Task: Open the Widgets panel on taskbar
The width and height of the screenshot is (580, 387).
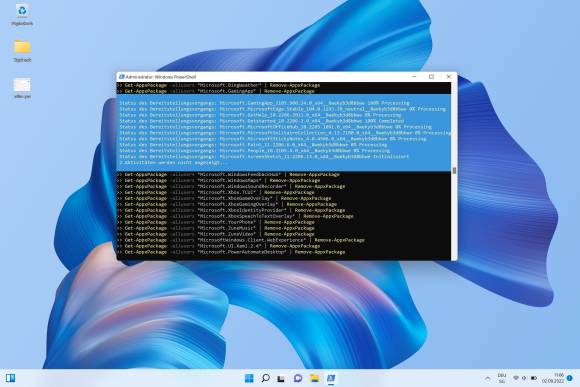Action: tap(10, 378)
